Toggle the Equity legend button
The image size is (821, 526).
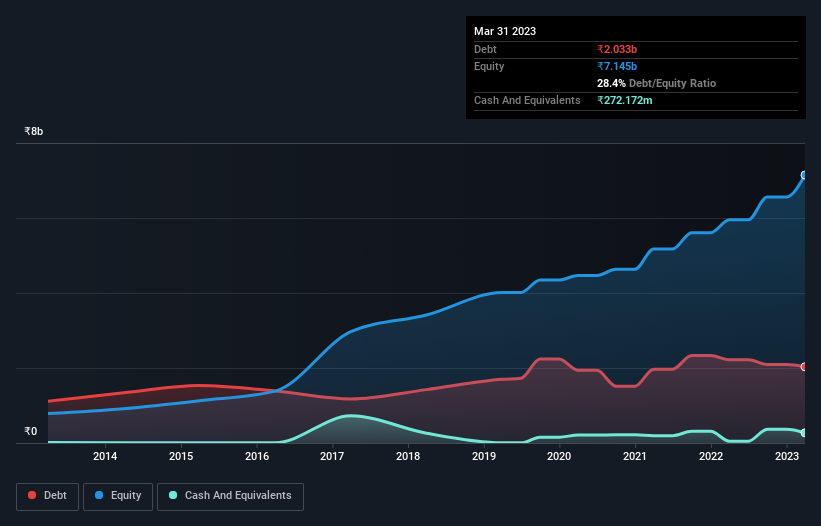click(118, 496)
